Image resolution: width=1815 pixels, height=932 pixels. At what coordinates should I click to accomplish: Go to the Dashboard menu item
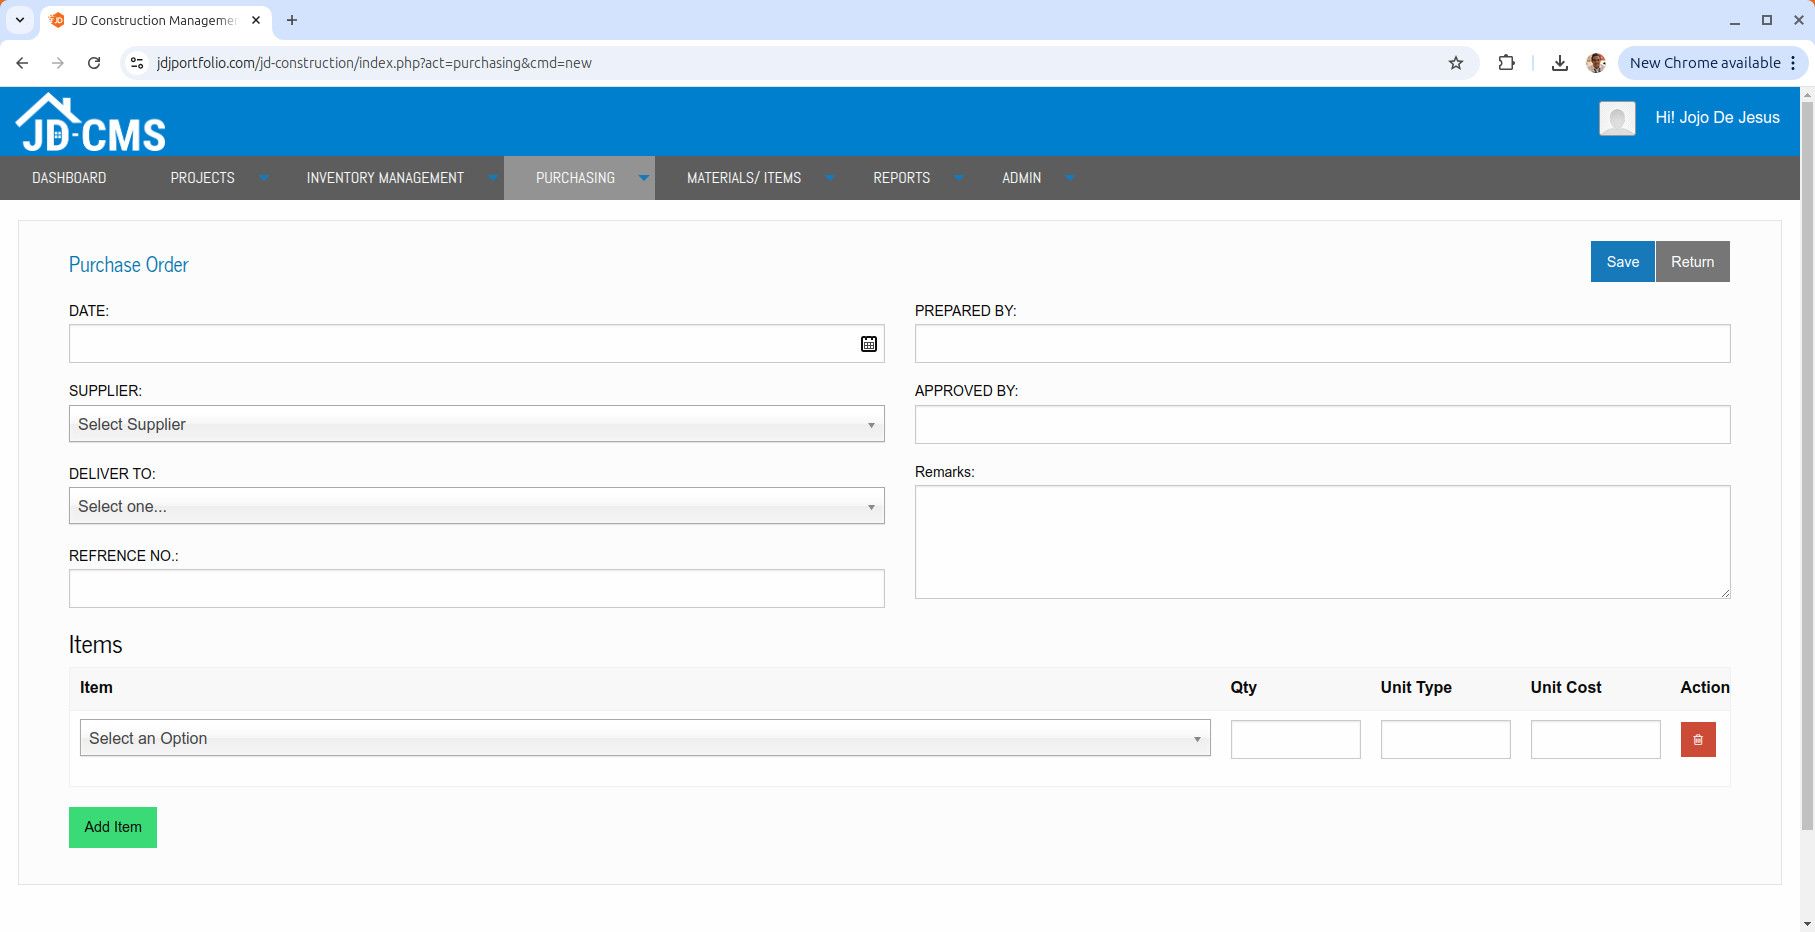69,178
